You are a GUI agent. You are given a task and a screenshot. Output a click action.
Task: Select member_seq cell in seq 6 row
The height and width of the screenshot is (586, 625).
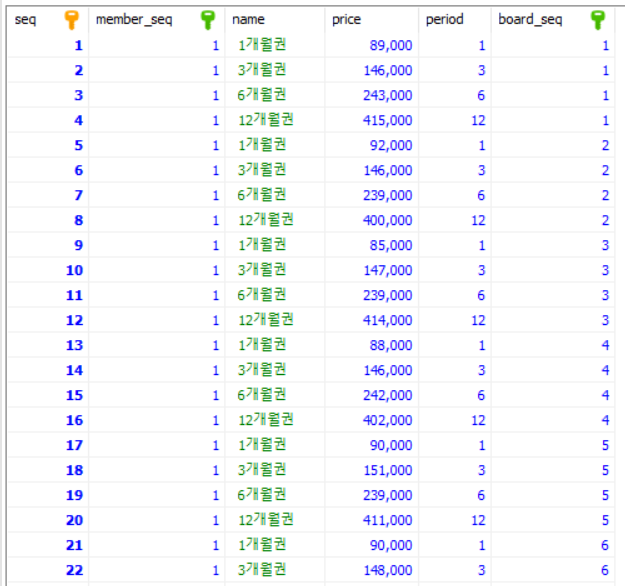157,170
